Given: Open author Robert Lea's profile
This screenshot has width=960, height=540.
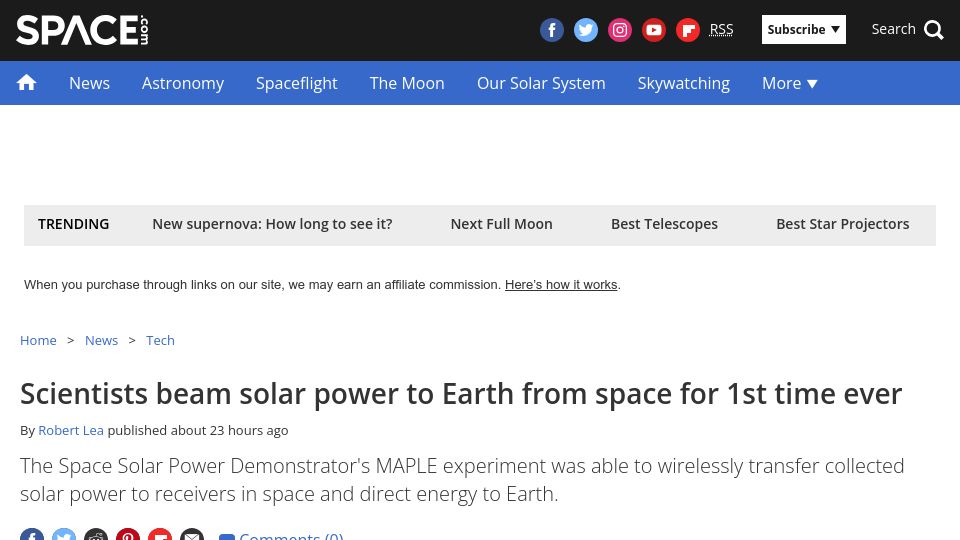Looking at the screenshot, I should tap(71, 430).
